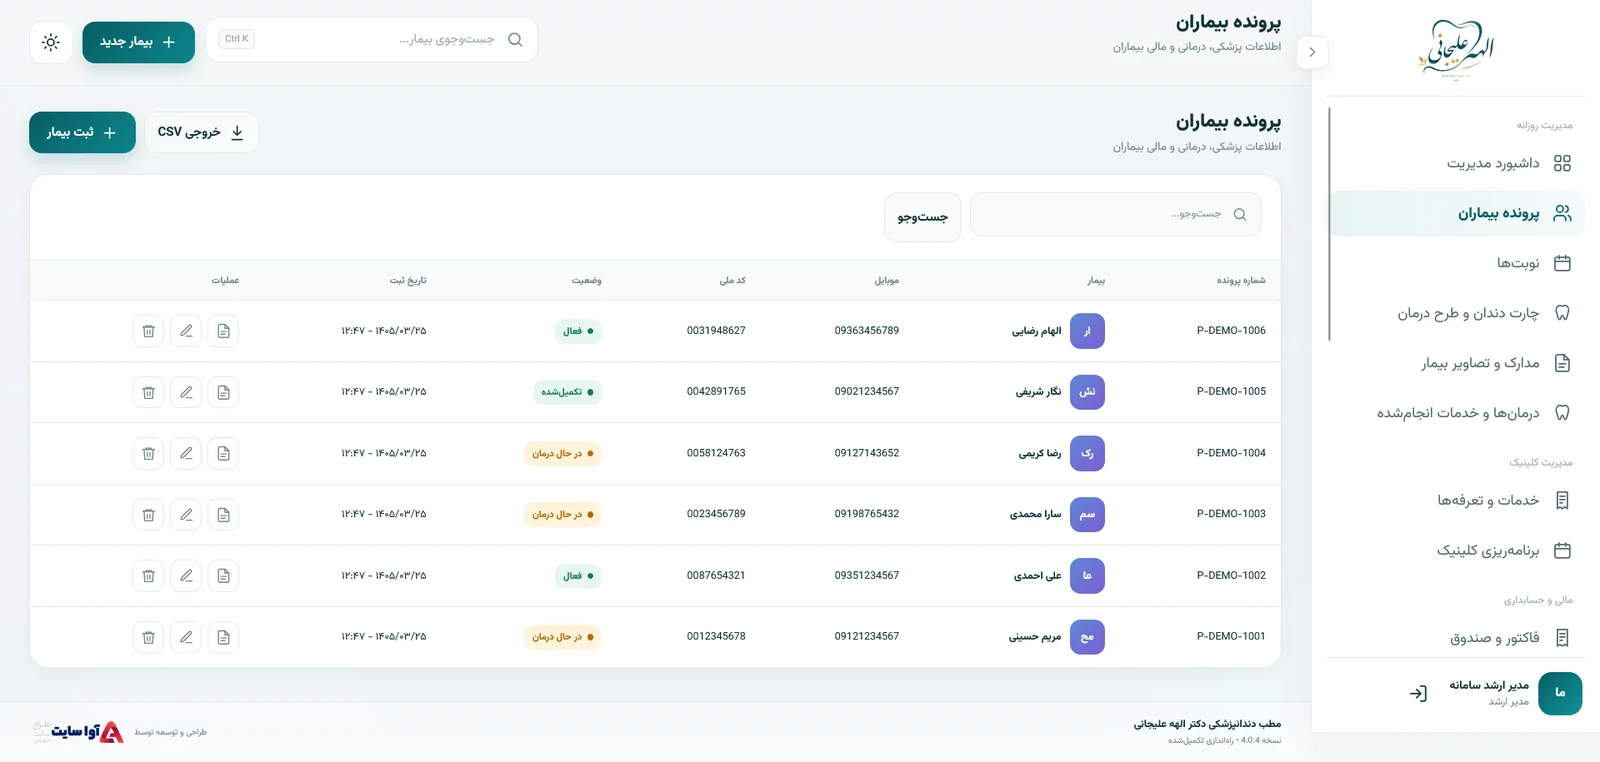The width and height of the screenshot is (1600, 762).
Task: Edit patient P-DEMO-1001 with pencil icon
Action: coord(186,637)
